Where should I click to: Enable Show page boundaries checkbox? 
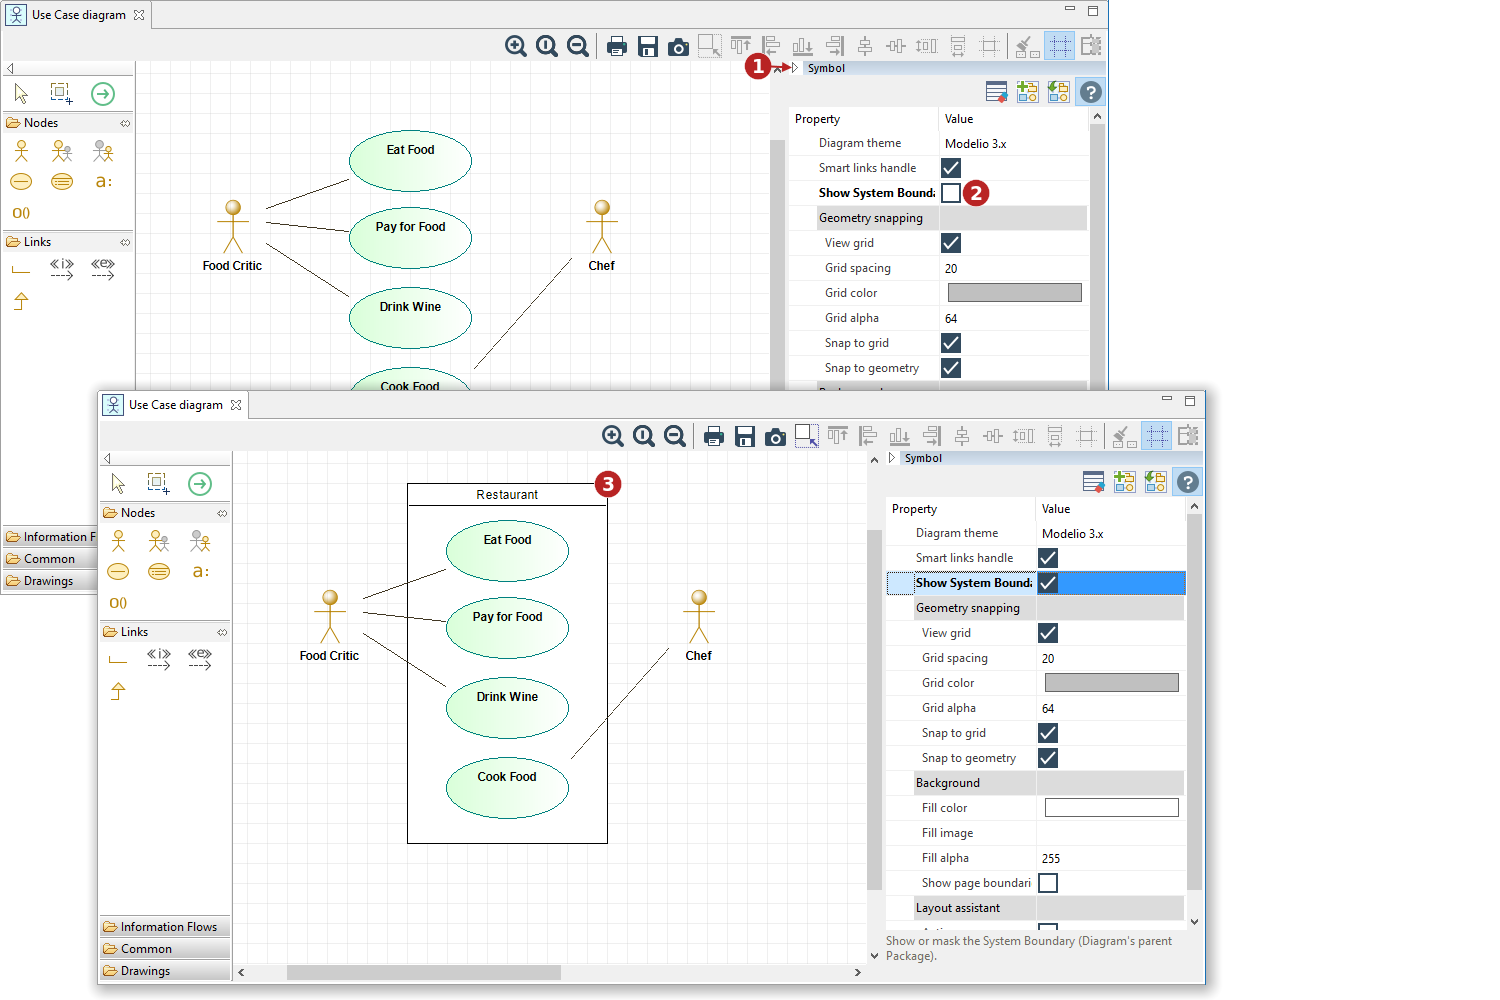pos(1048,883)
